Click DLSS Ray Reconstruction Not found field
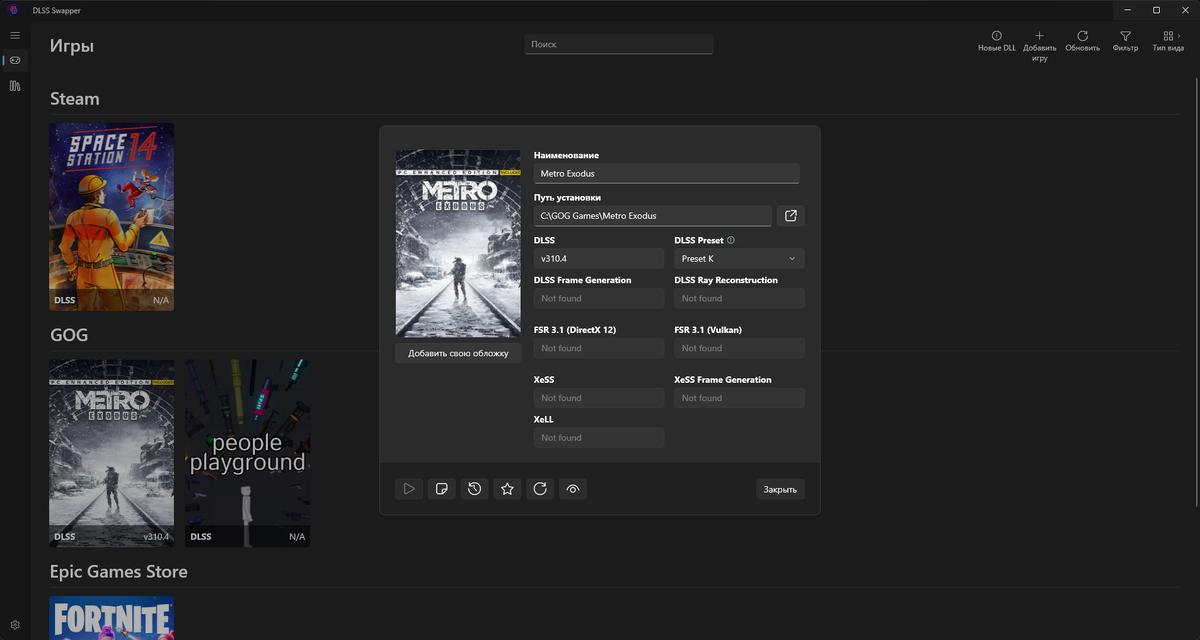 pyautogui.click(x=739, y=298)
